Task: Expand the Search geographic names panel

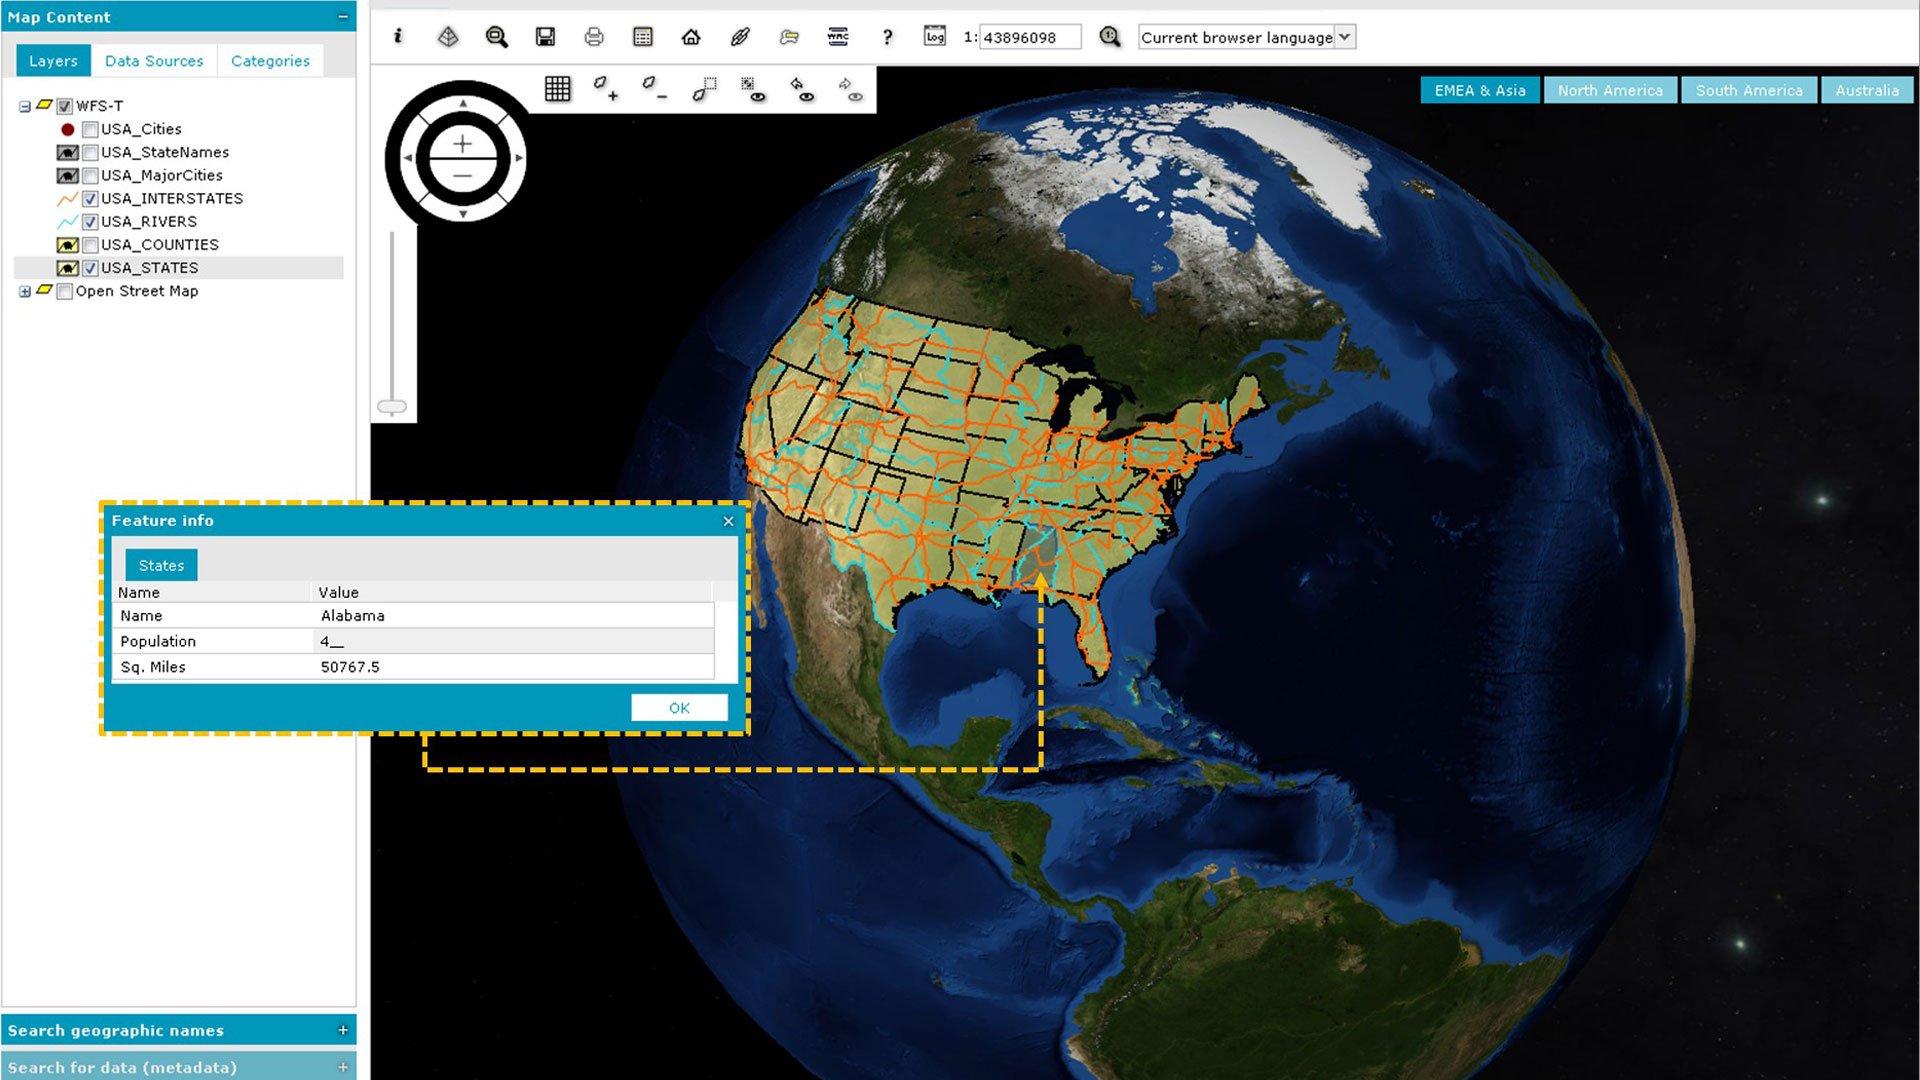Action: pos(343,1030)
